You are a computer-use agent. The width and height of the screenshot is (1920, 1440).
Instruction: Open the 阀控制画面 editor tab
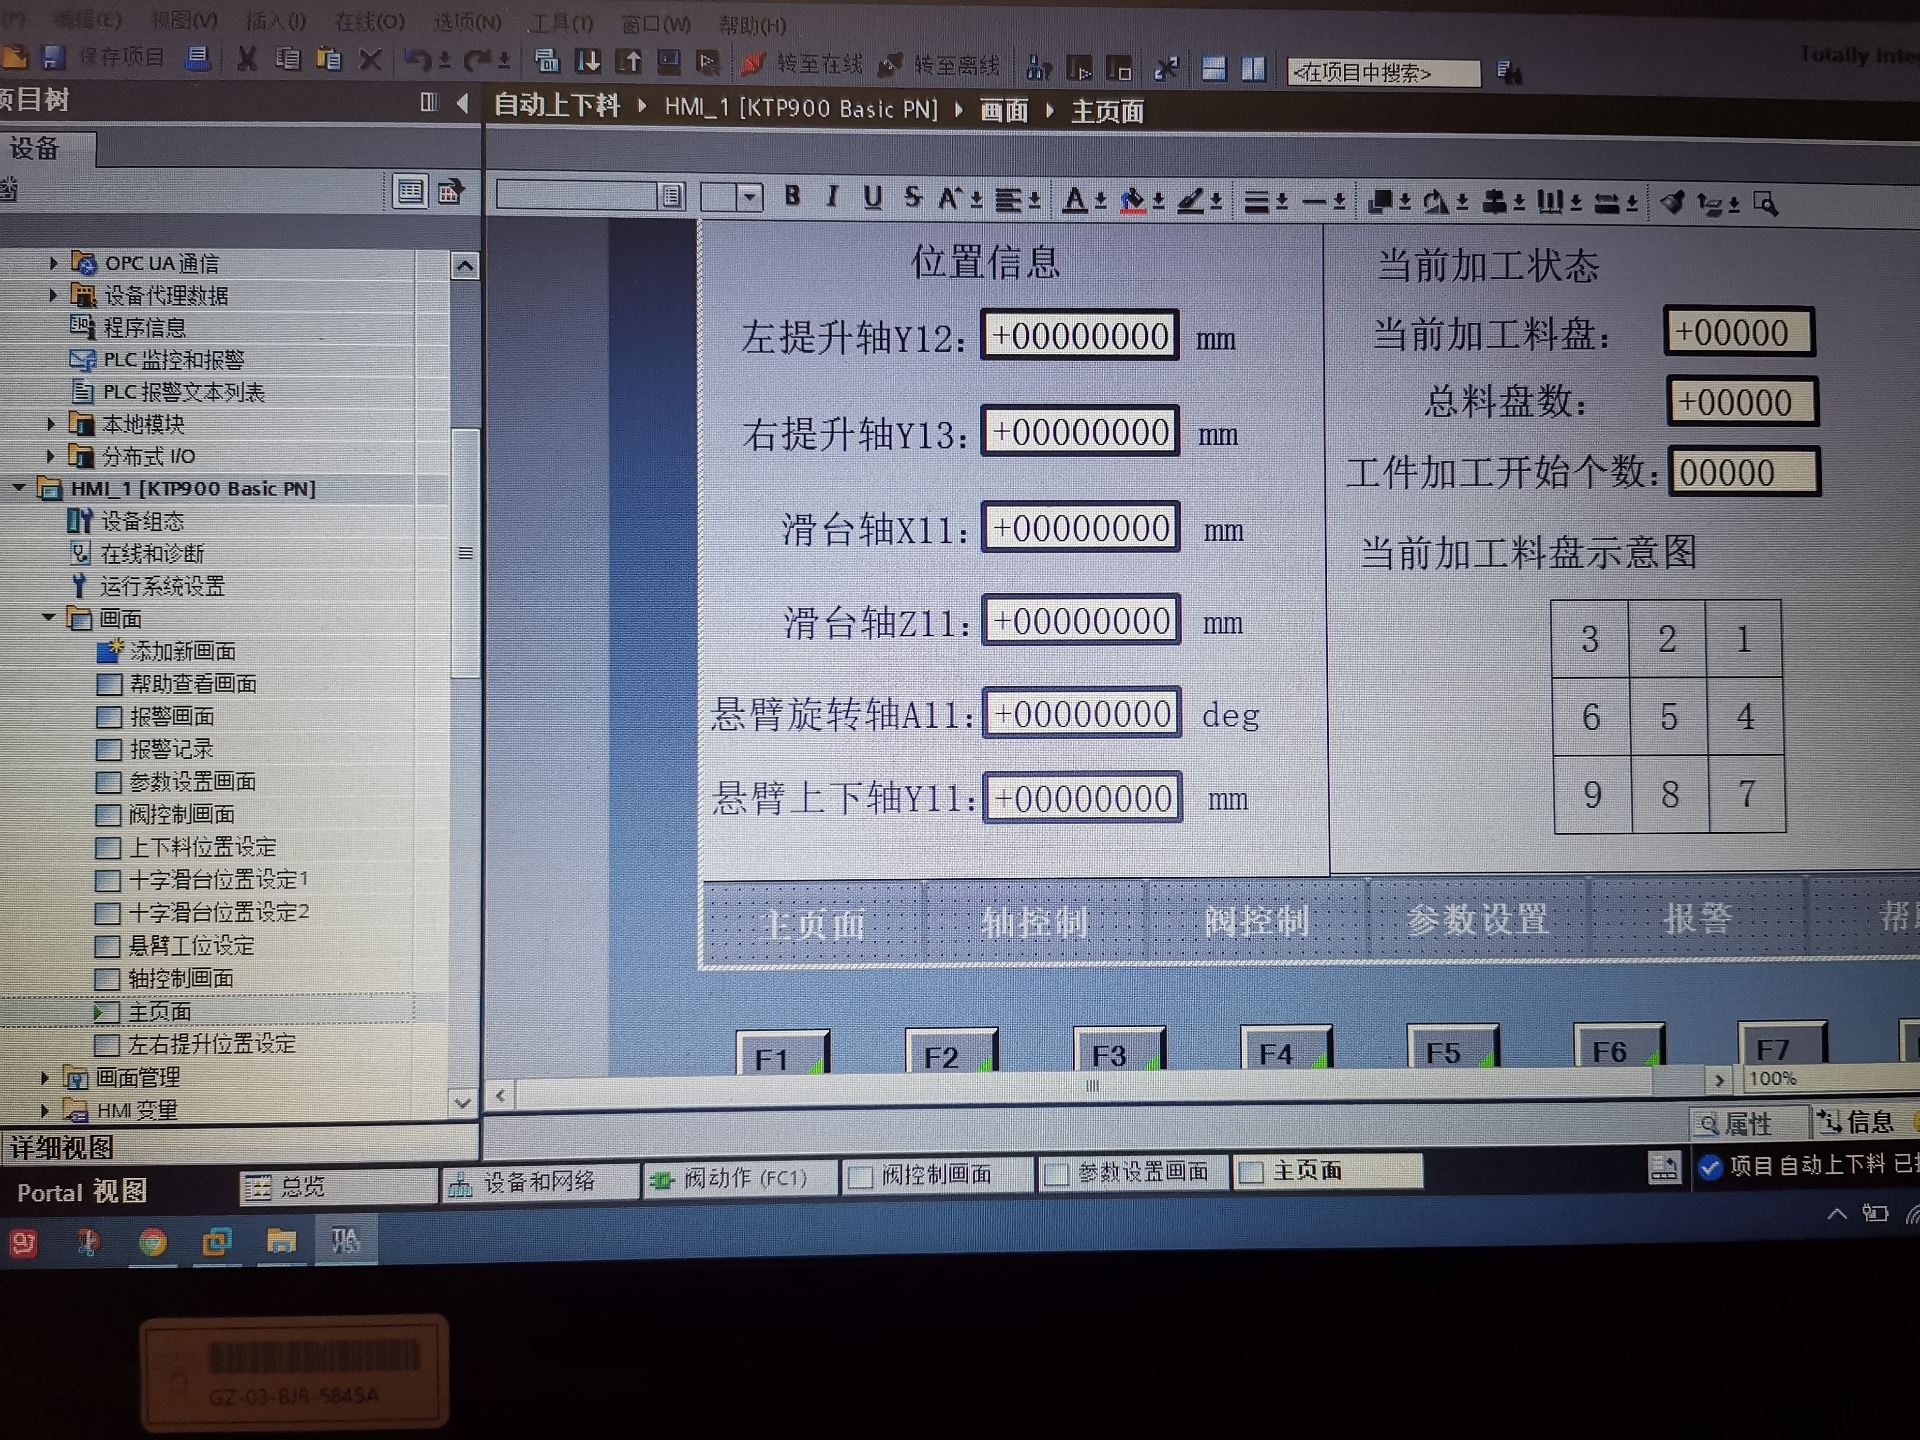pos(934,1174)
